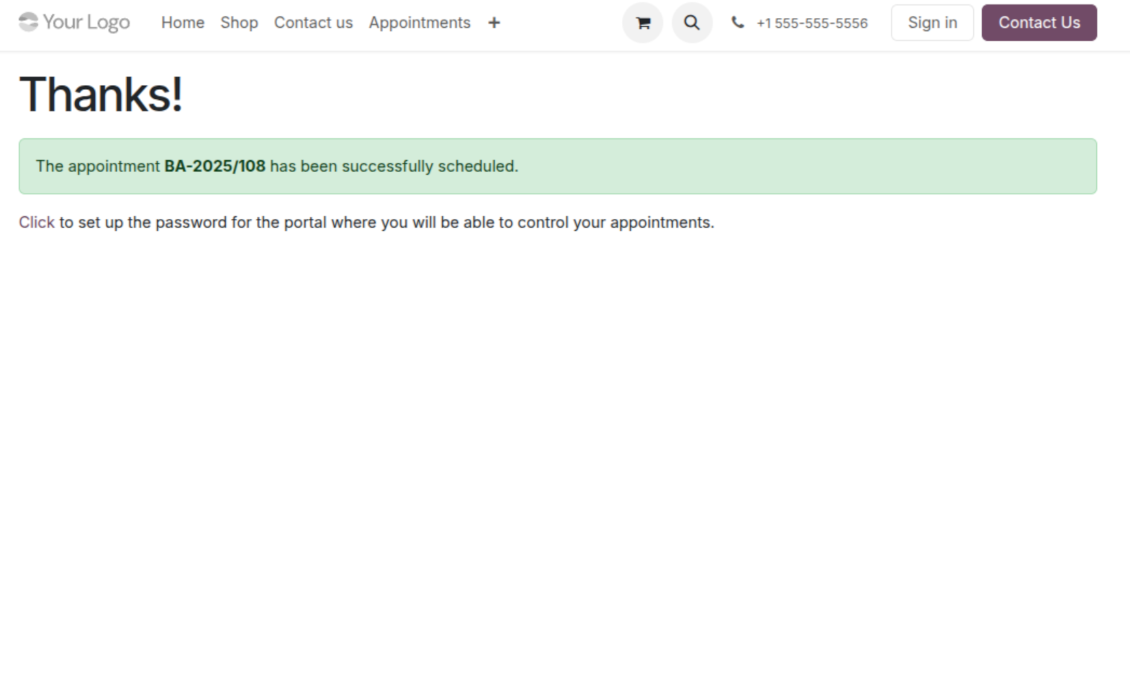The width and height of the screenshot is (1130, 676).
Task: Click the phone handset icon
Action: tap(738, 23)
